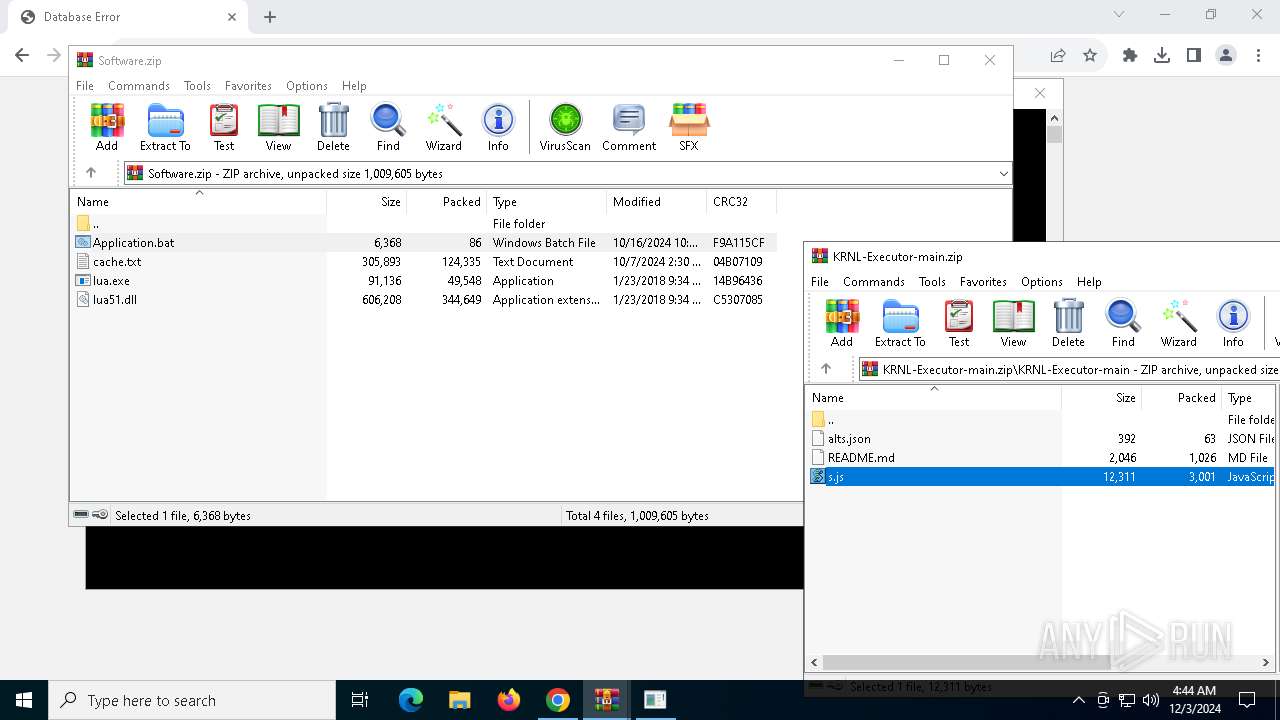Click View icon in KRNL-Executor-main.zip window
The height and width of the screenshot is (720, 1280).
click(1013, 323)
